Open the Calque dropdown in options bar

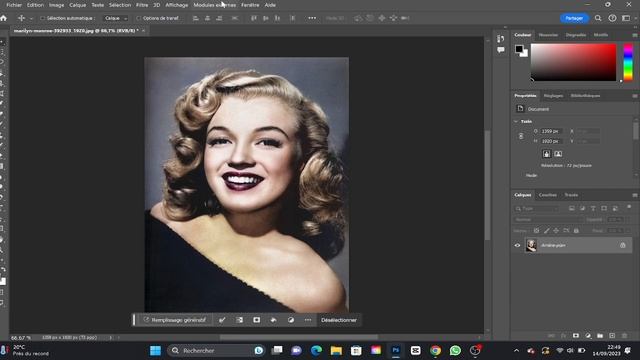pyautogui.click(x=116, y=18)
